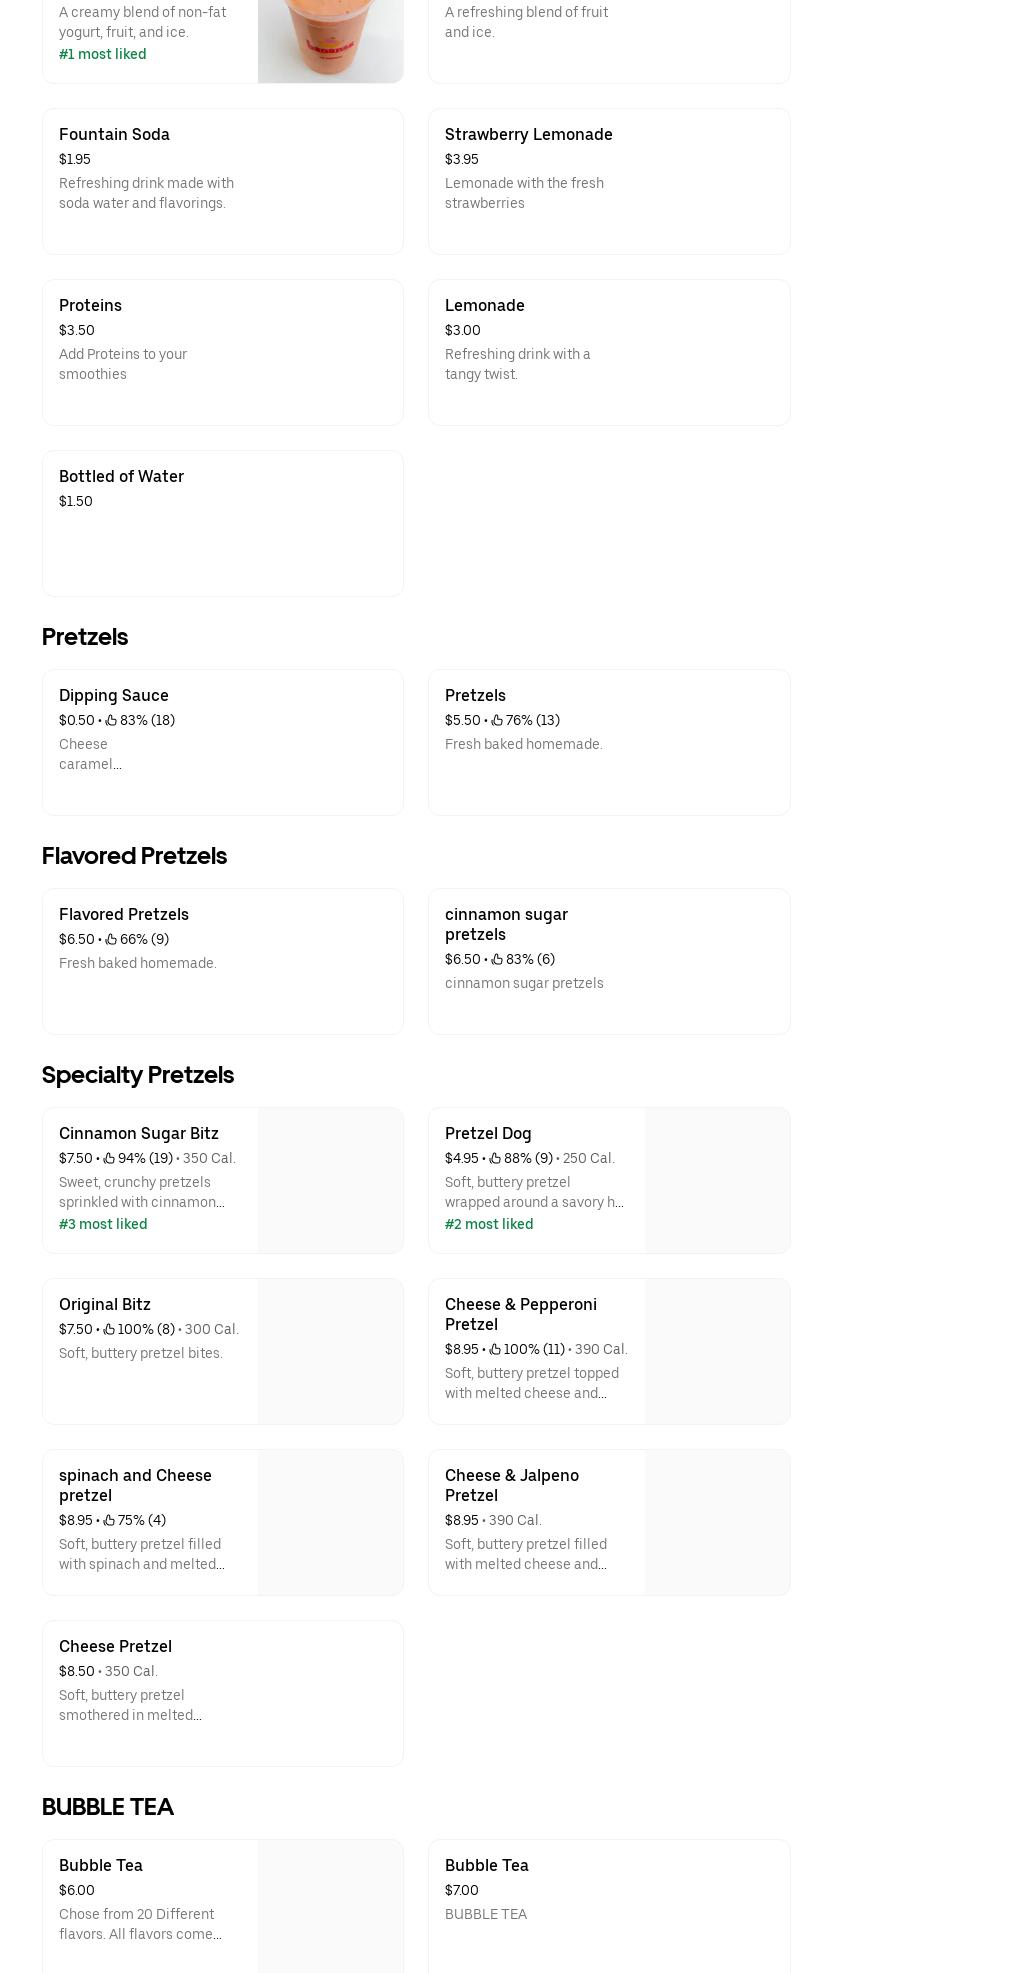Click thumbs-up icon on cinnamon sugar pretzels
This screenshot has width=1024, height=1973.
tap(497, 959)
